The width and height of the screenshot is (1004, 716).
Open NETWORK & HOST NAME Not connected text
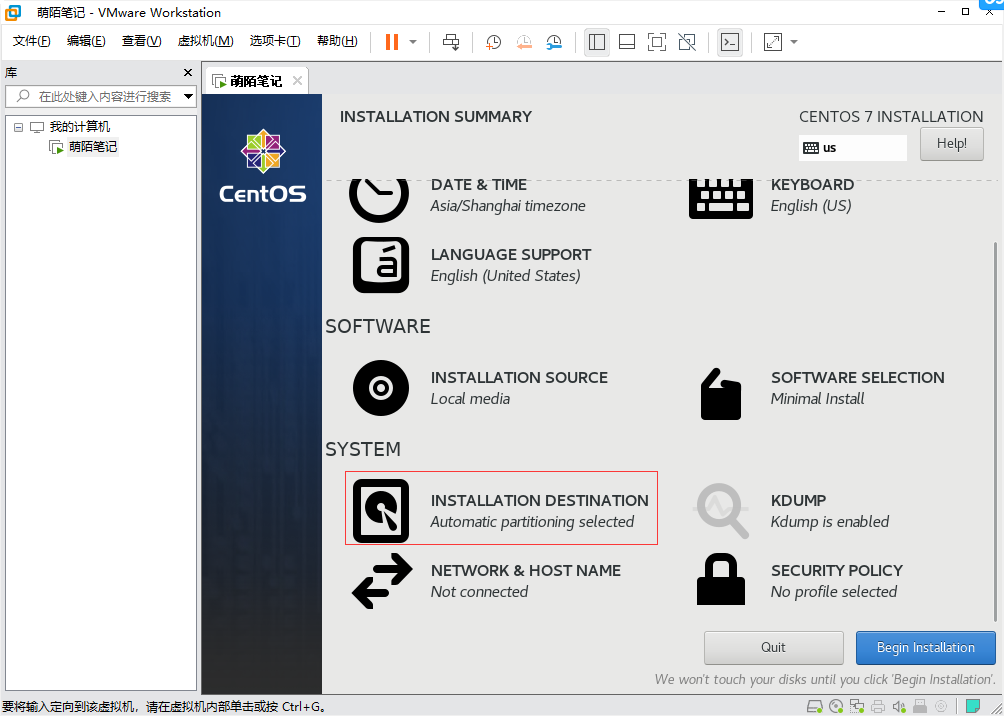[479, 592]
